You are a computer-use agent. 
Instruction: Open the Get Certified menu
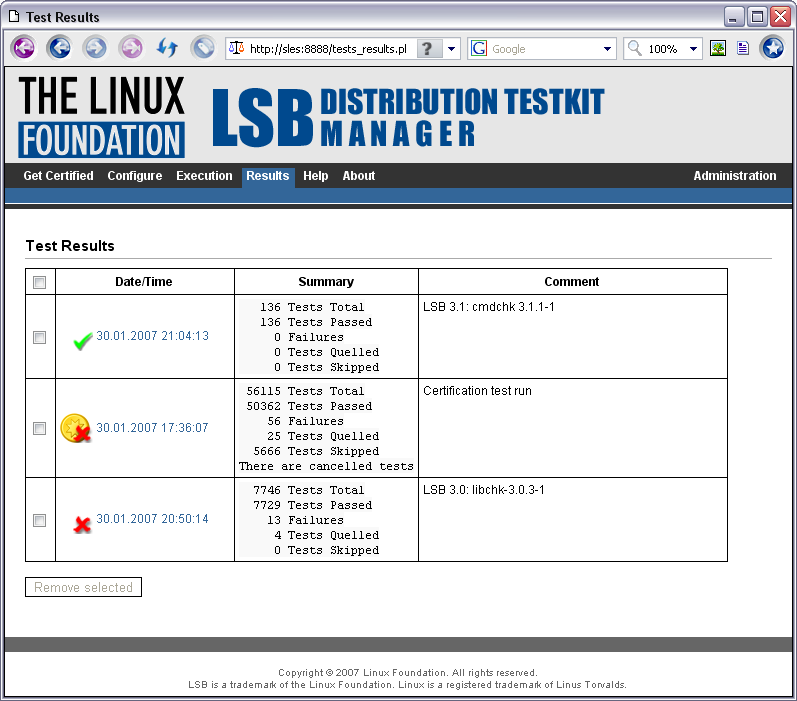coord(58,176)
